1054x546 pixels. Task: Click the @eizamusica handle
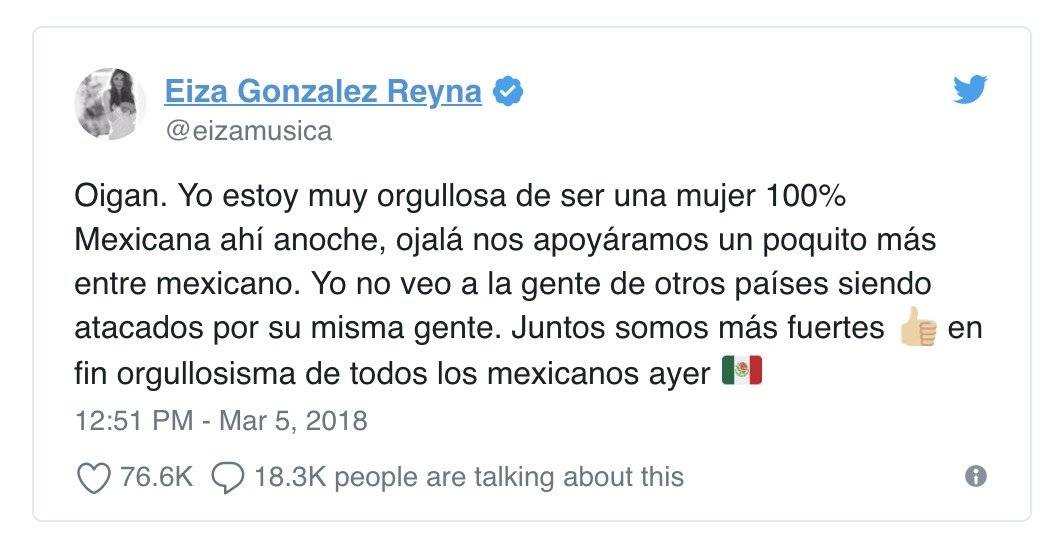[249, 130]
